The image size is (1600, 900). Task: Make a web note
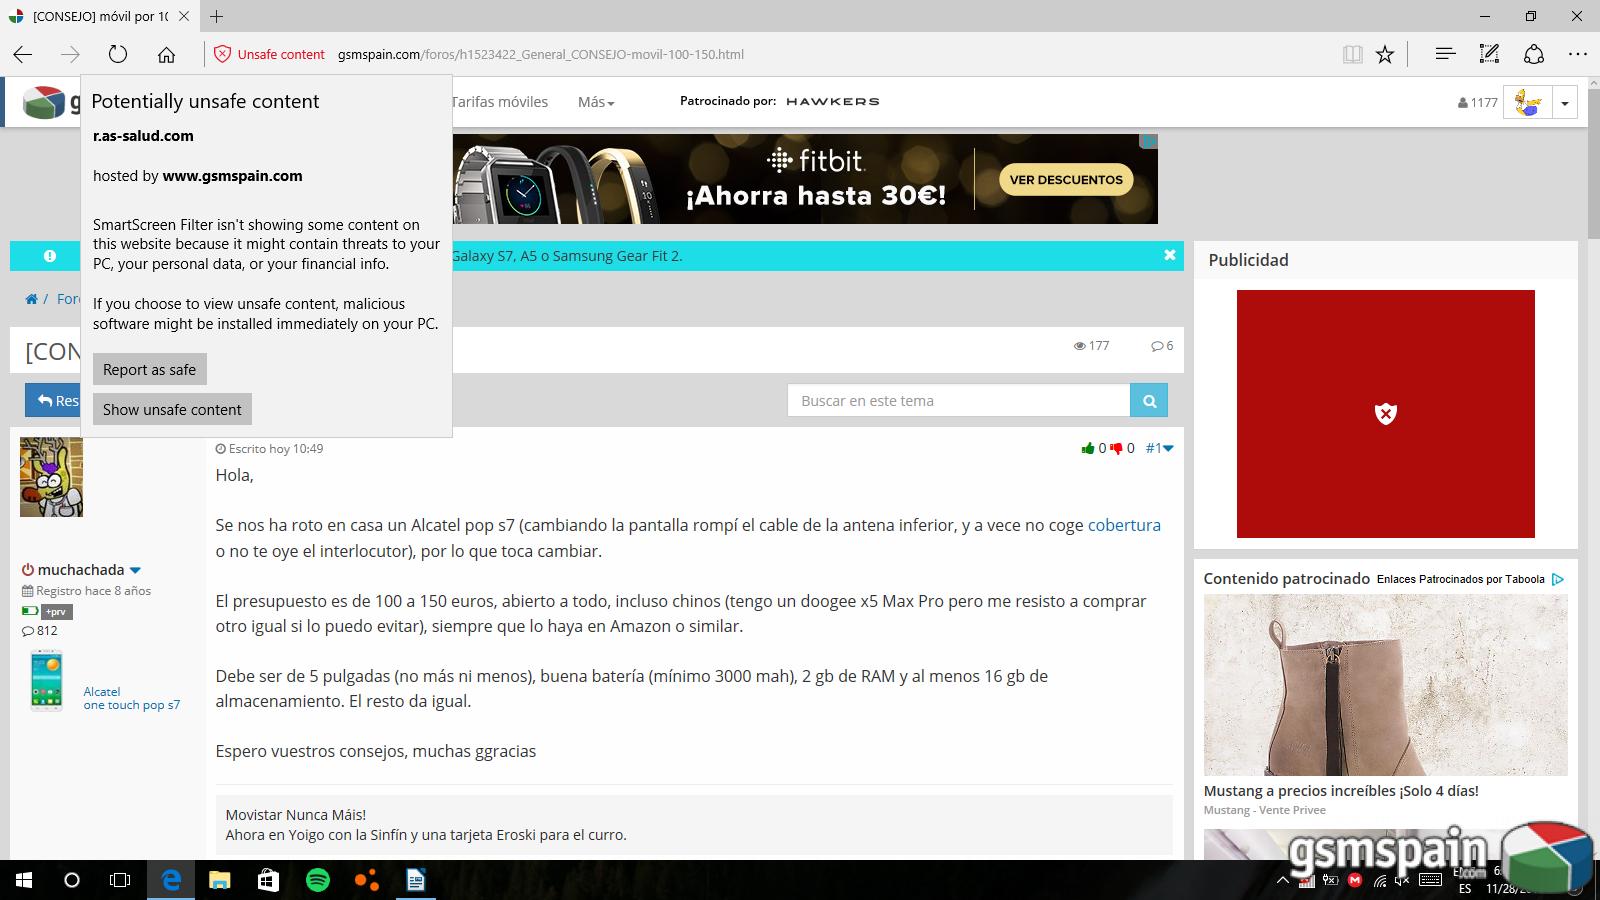click(1489, 54)
